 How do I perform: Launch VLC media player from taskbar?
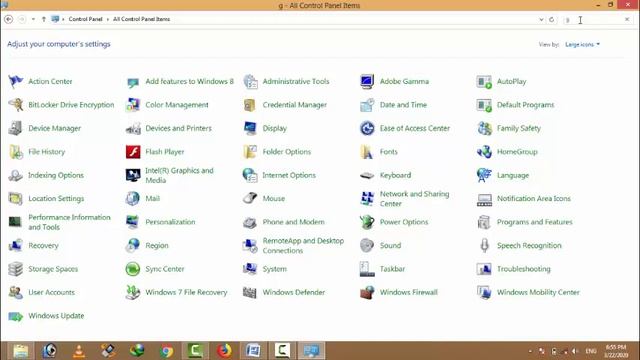[x=79, y=351]
